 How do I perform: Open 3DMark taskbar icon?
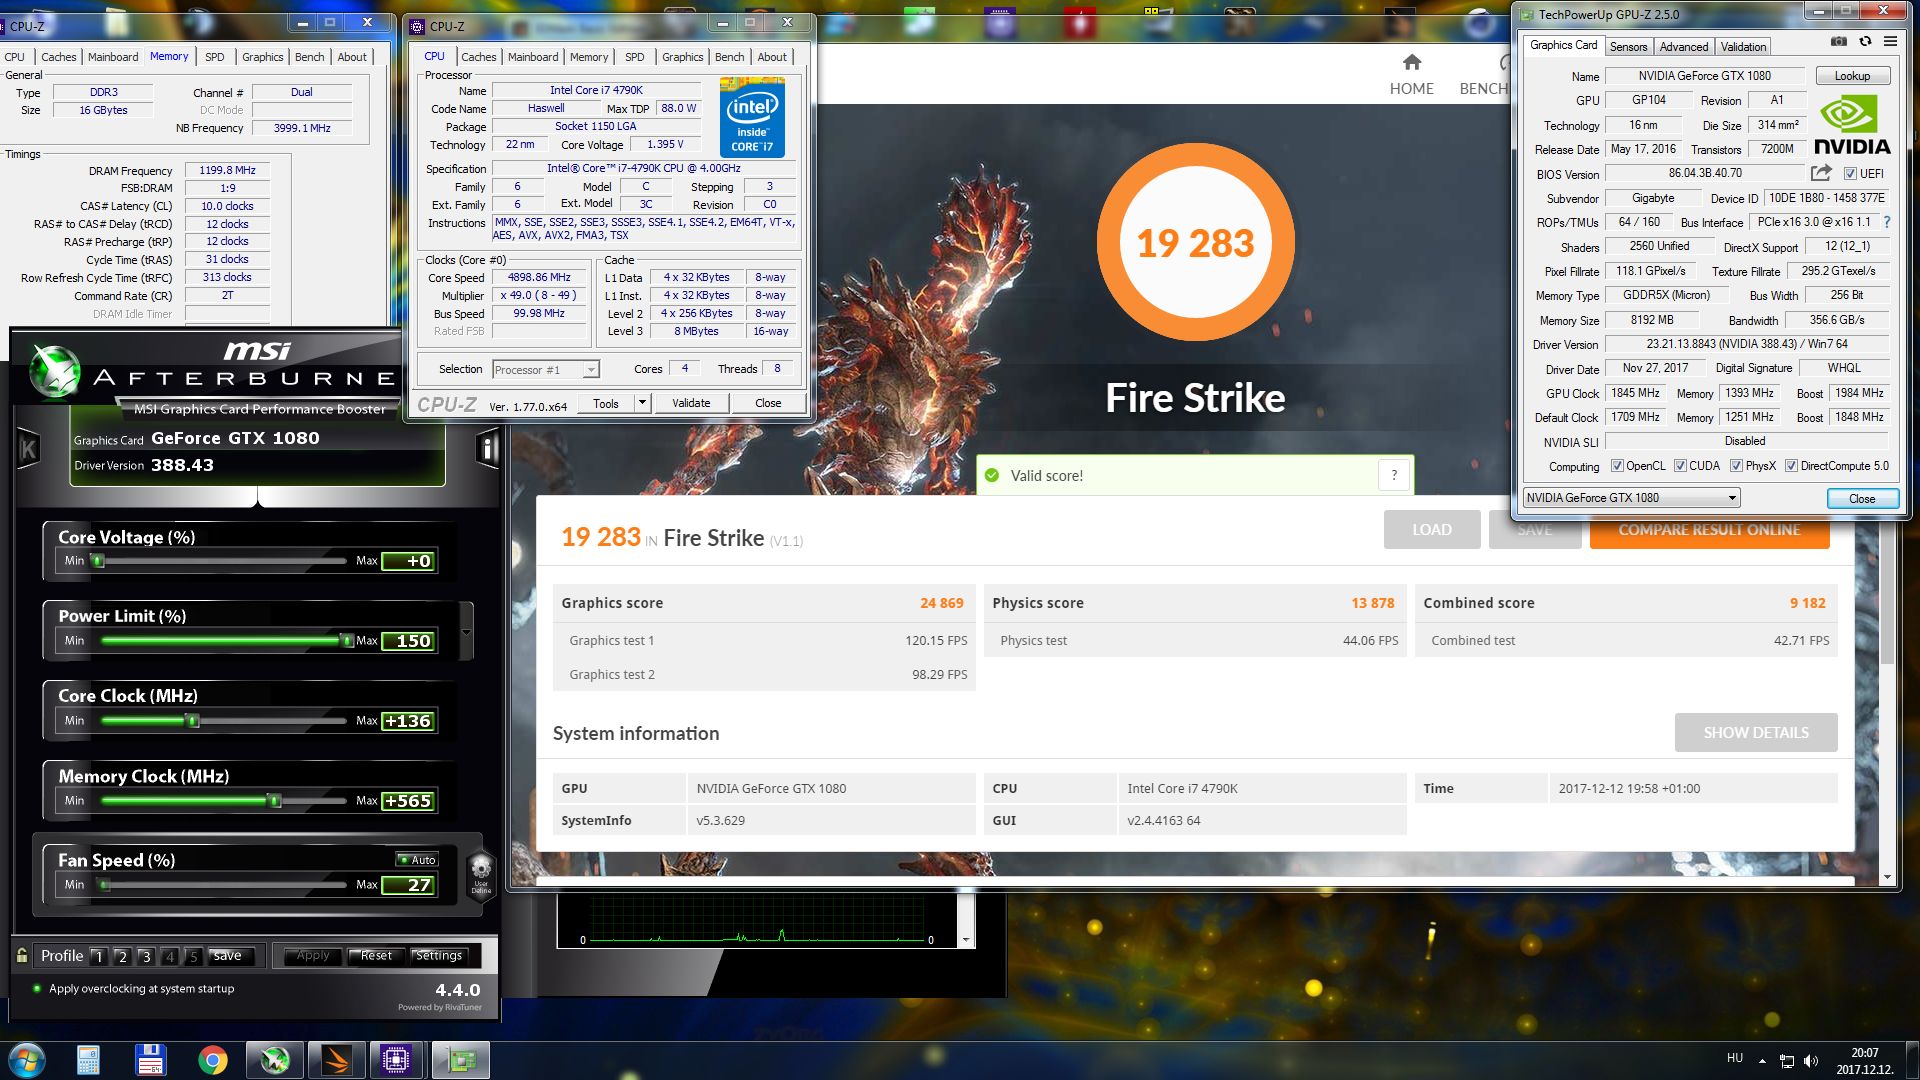point(336,1059)
